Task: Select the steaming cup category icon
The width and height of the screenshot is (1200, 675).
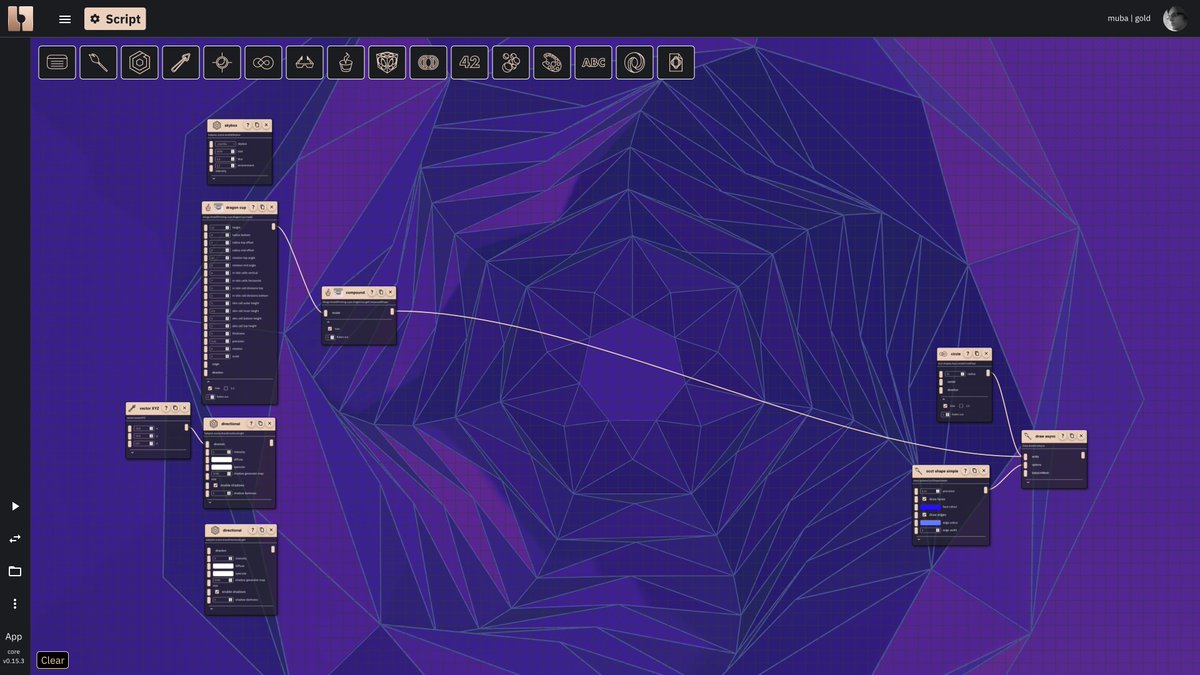Action: click(x=346, y=62)
